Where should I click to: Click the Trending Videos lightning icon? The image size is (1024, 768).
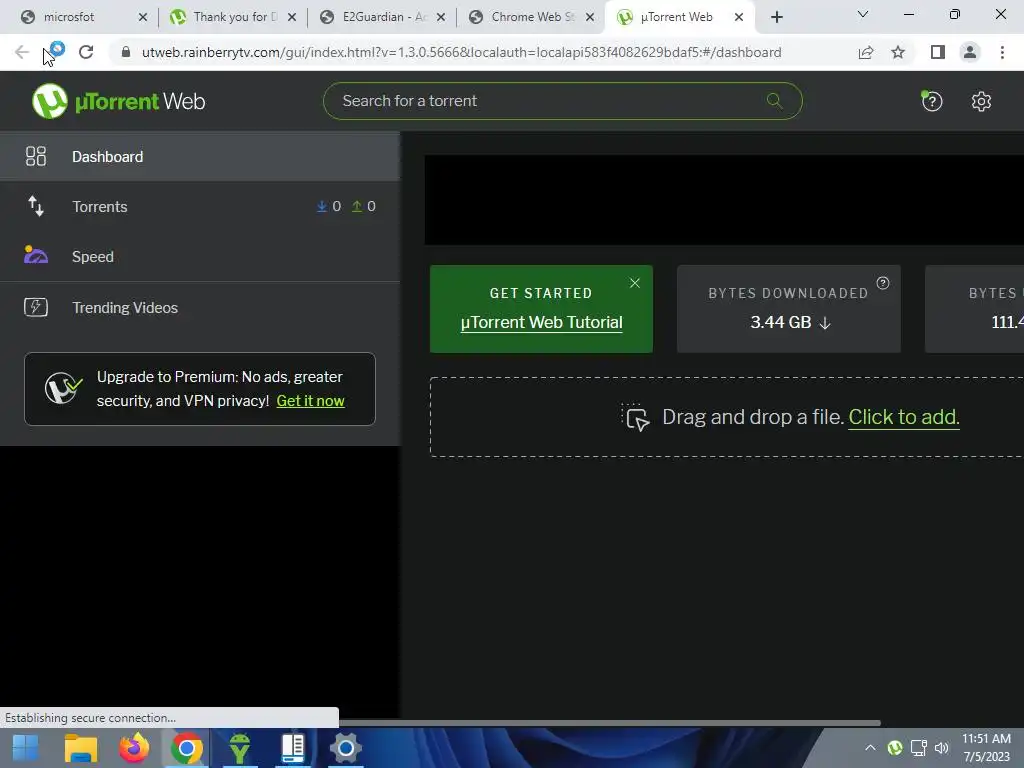point(35,307)
